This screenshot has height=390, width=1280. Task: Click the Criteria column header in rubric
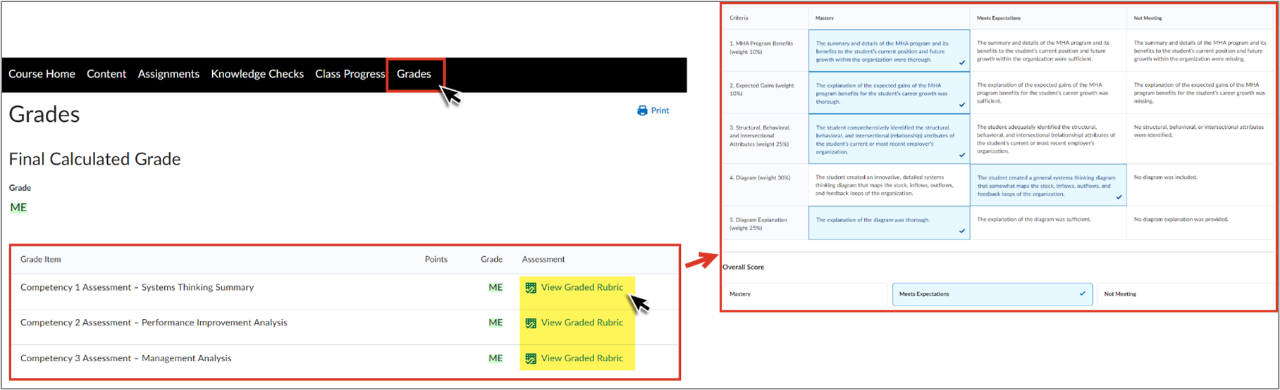click(740, 19)
